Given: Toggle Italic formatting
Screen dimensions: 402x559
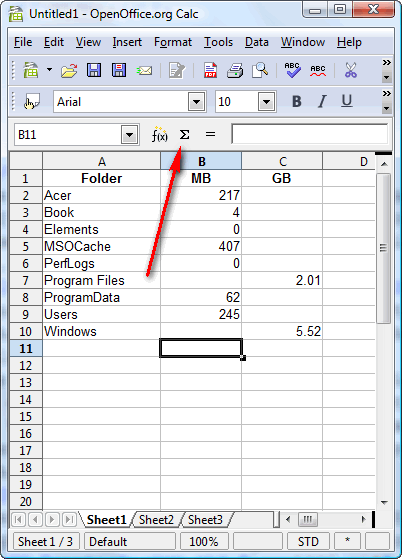Looking at the screenshot, I should coord(322,102).
